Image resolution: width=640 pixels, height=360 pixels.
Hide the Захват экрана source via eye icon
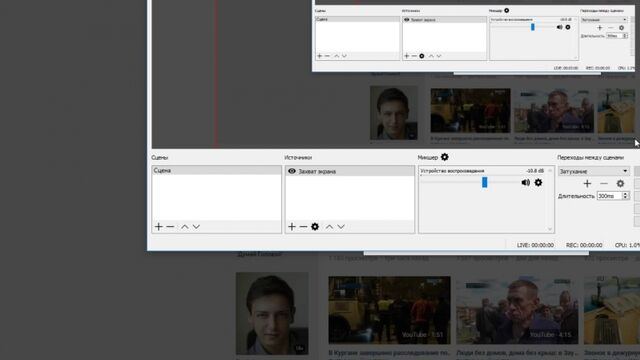point(292,171)
